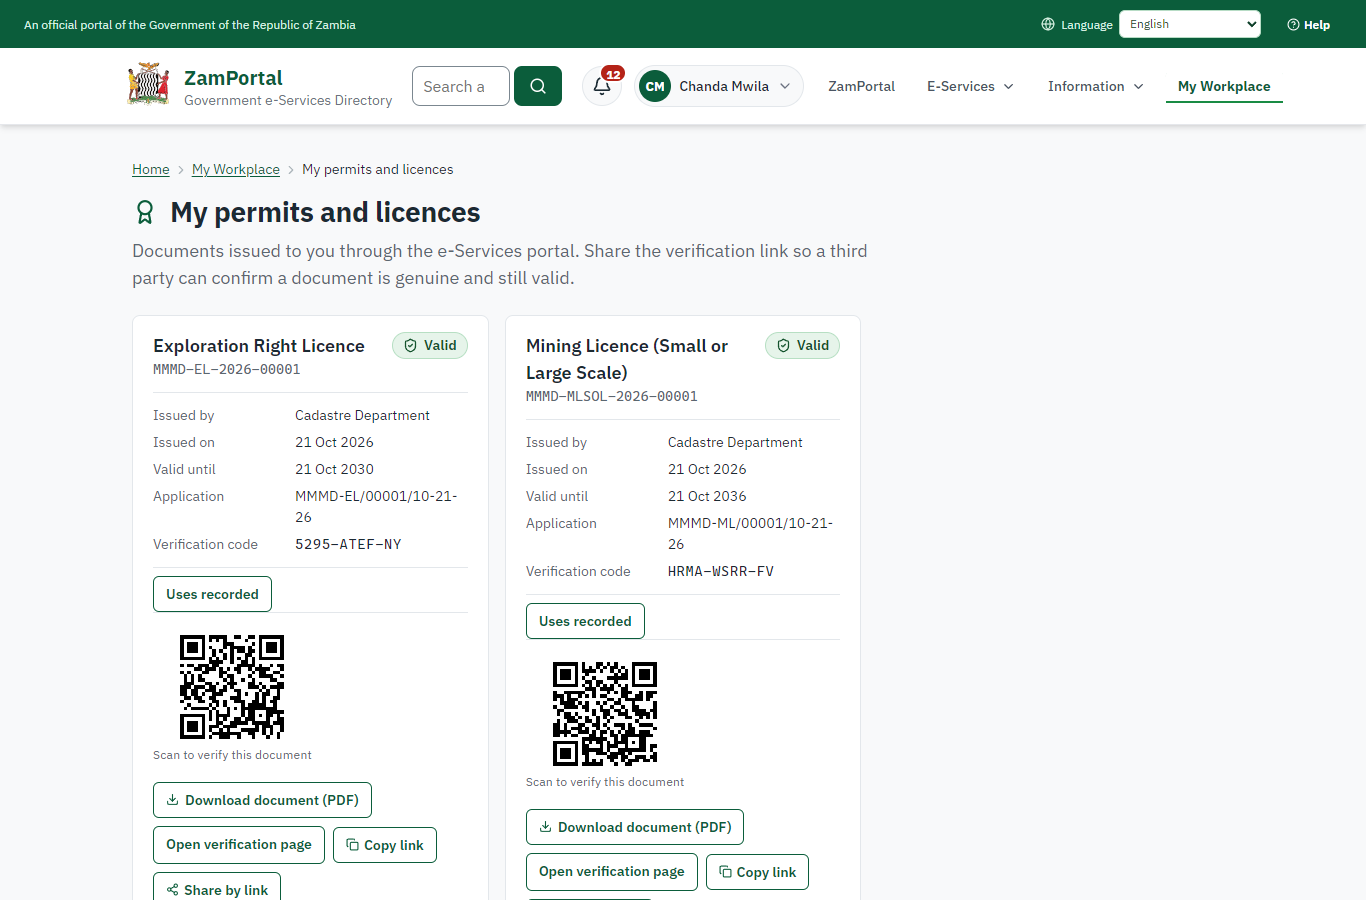1366x900 pixels.
Task: Go to the My Workplace nav tab
Action: coord(1224,86)
